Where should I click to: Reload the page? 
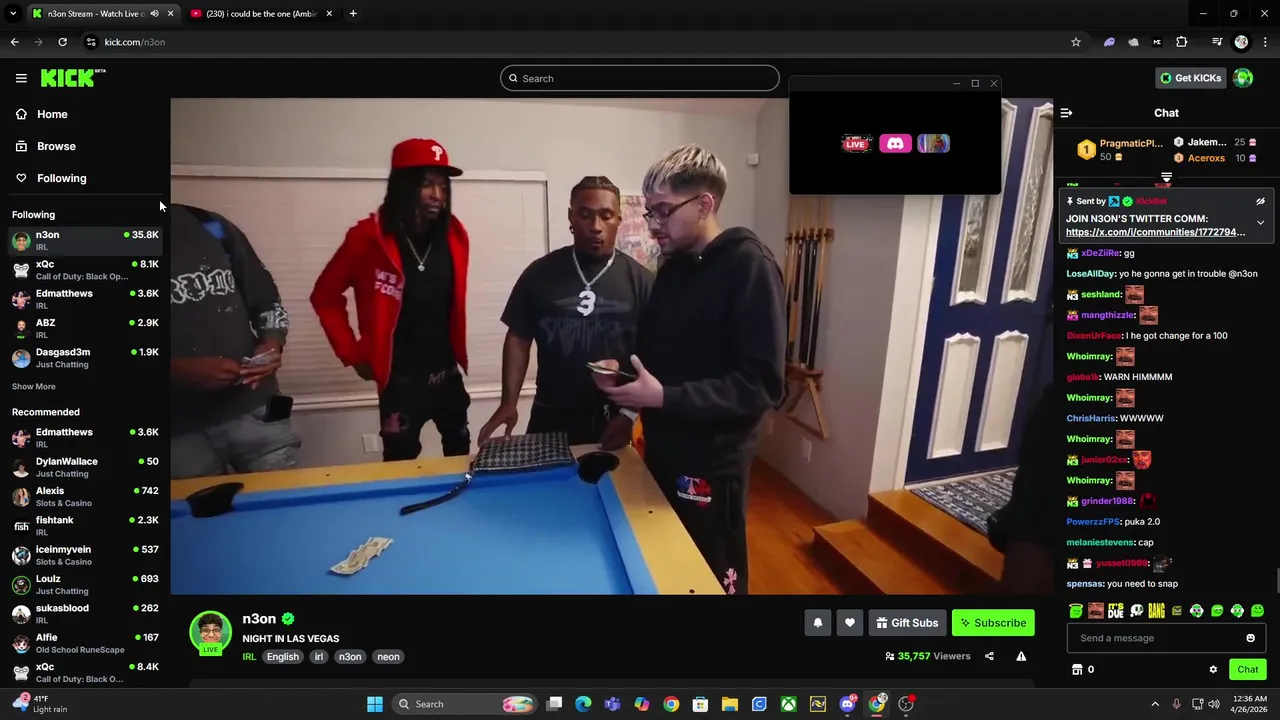(x=62, y=42)
